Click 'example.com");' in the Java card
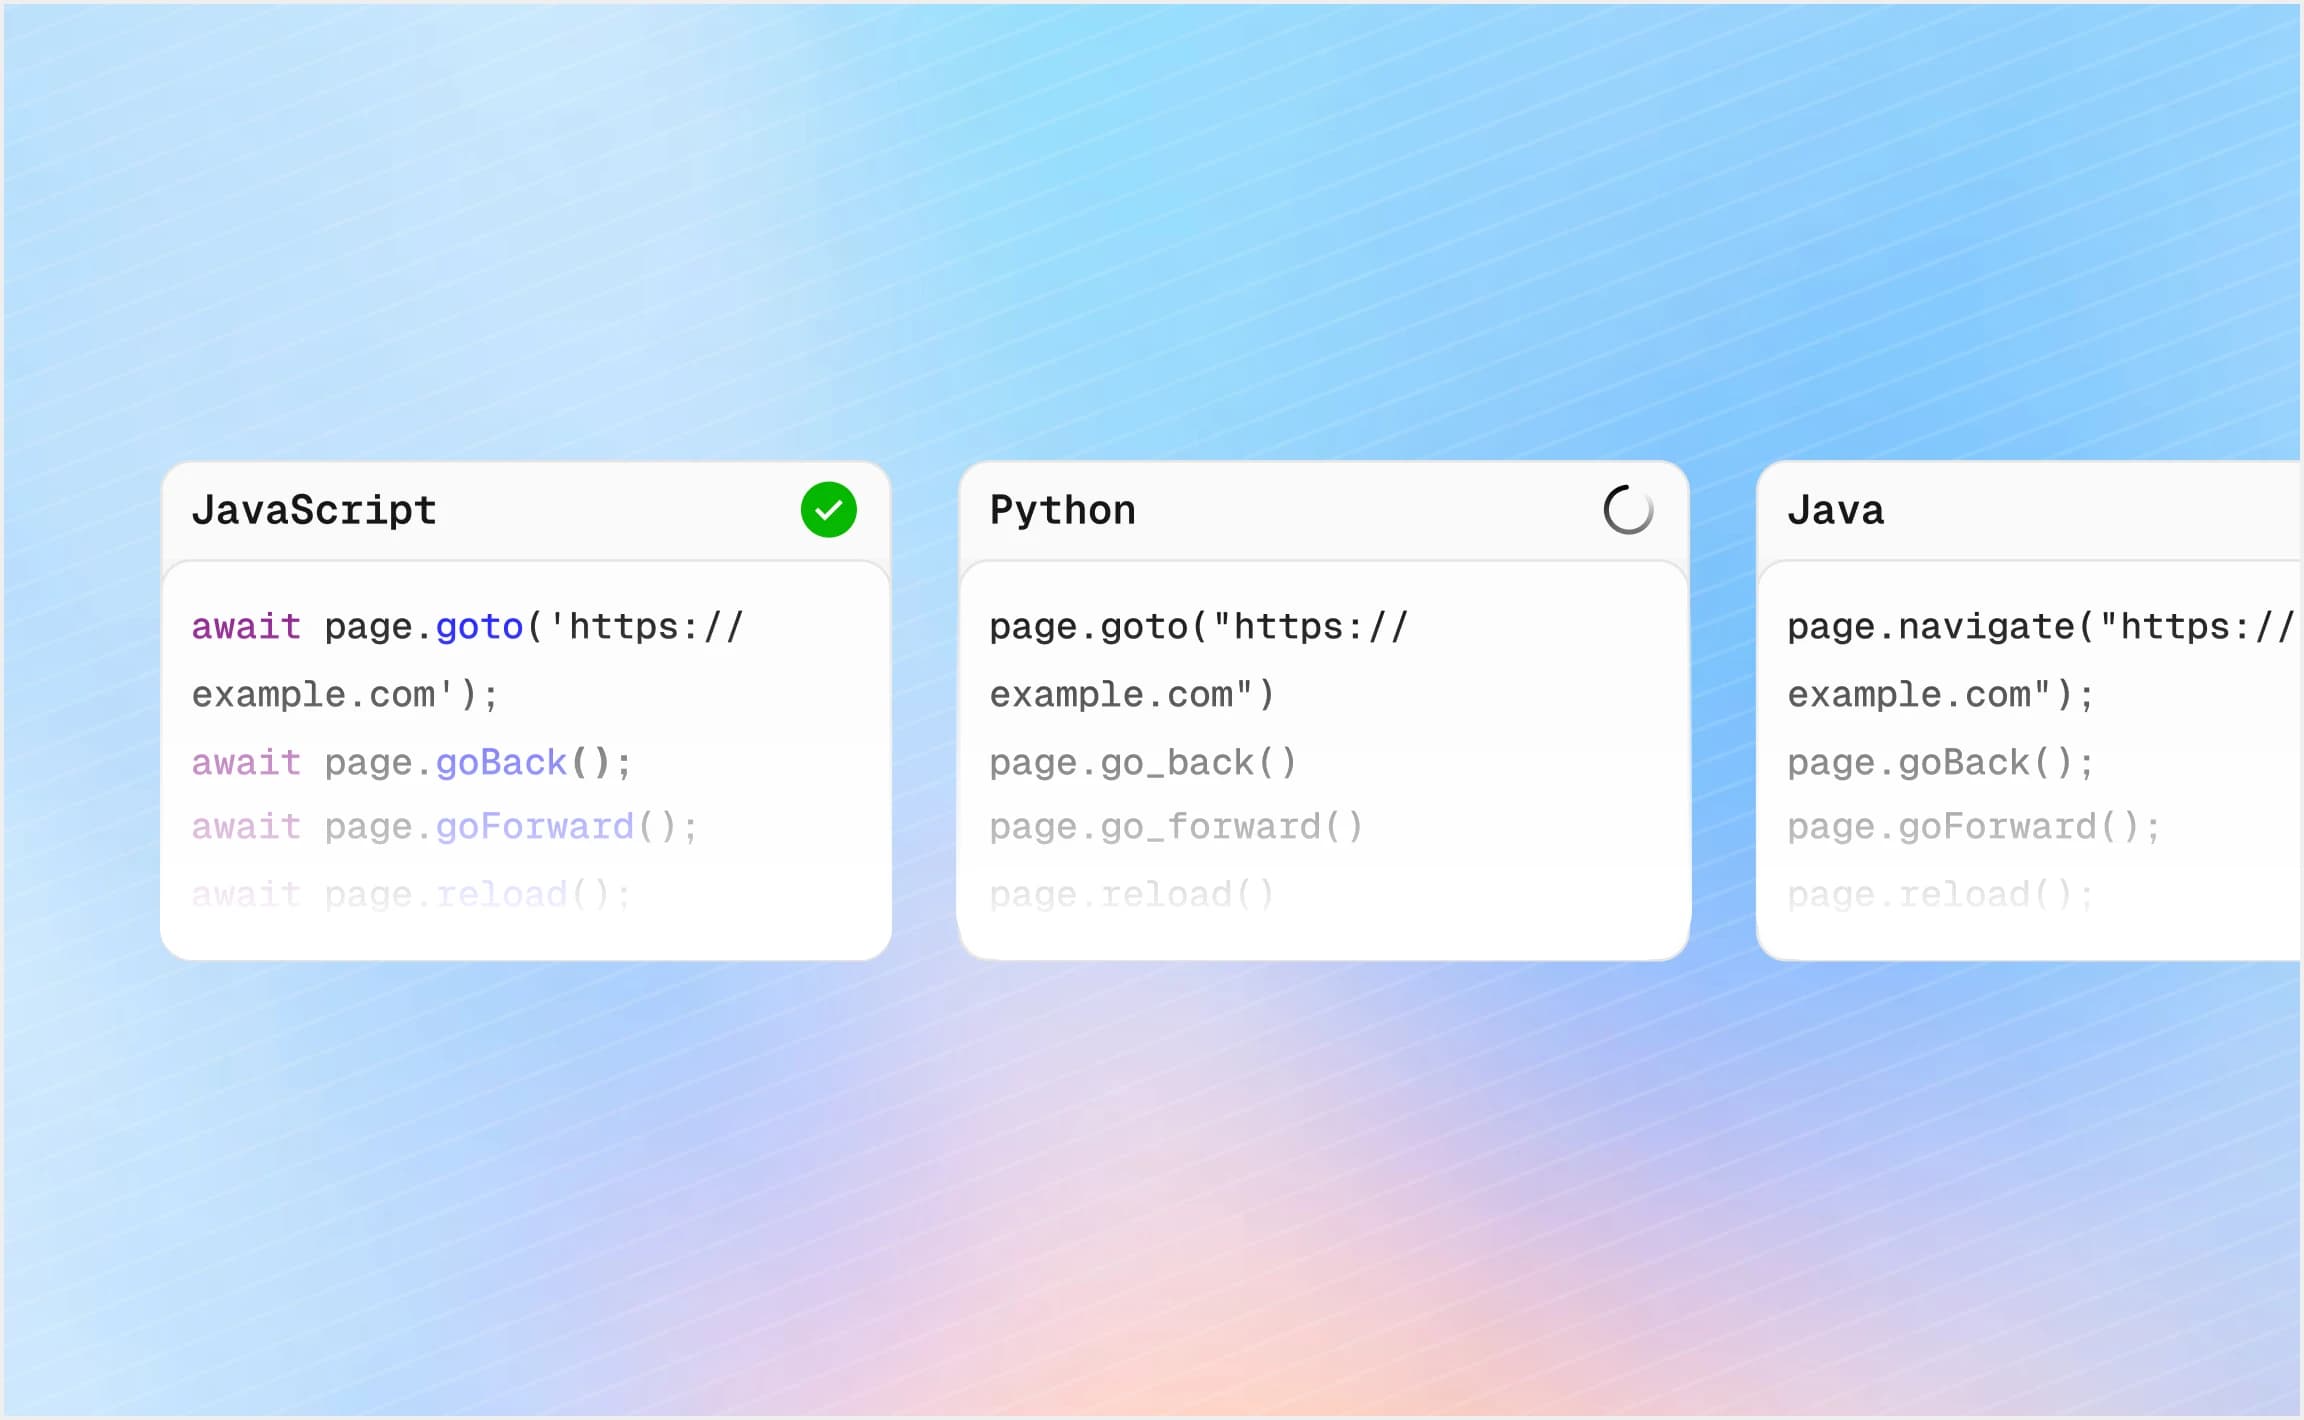 (x=1941, y=694)
